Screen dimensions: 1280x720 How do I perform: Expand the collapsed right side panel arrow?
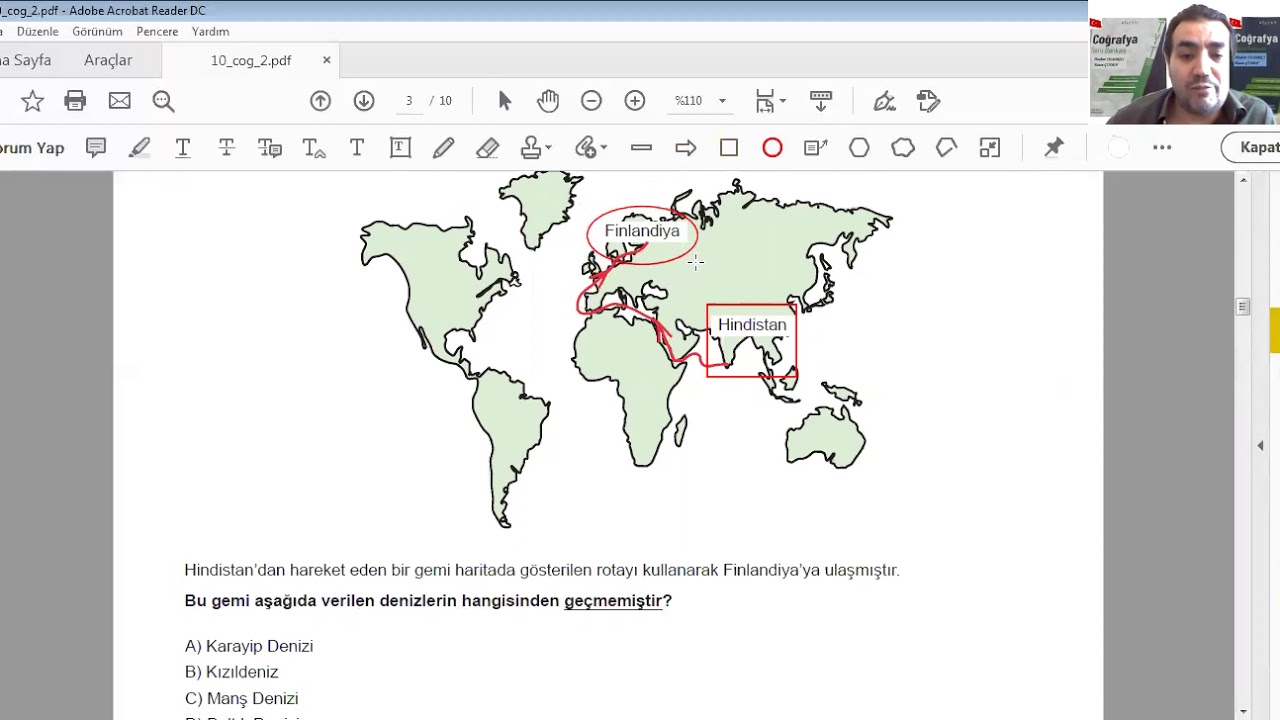point(1260,445)
